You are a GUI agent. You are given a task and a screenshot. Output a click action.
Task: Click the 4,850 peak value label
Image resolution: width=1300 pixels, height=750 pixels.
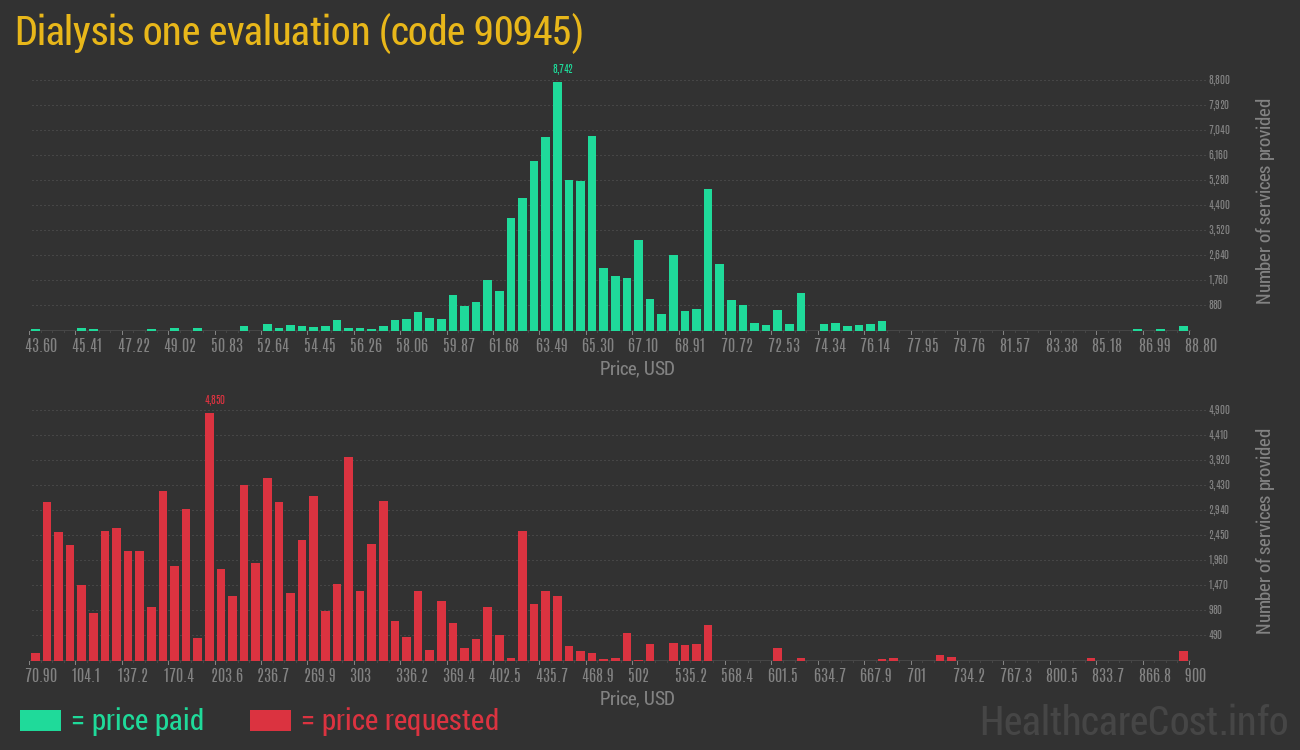(x=214, y=400)
